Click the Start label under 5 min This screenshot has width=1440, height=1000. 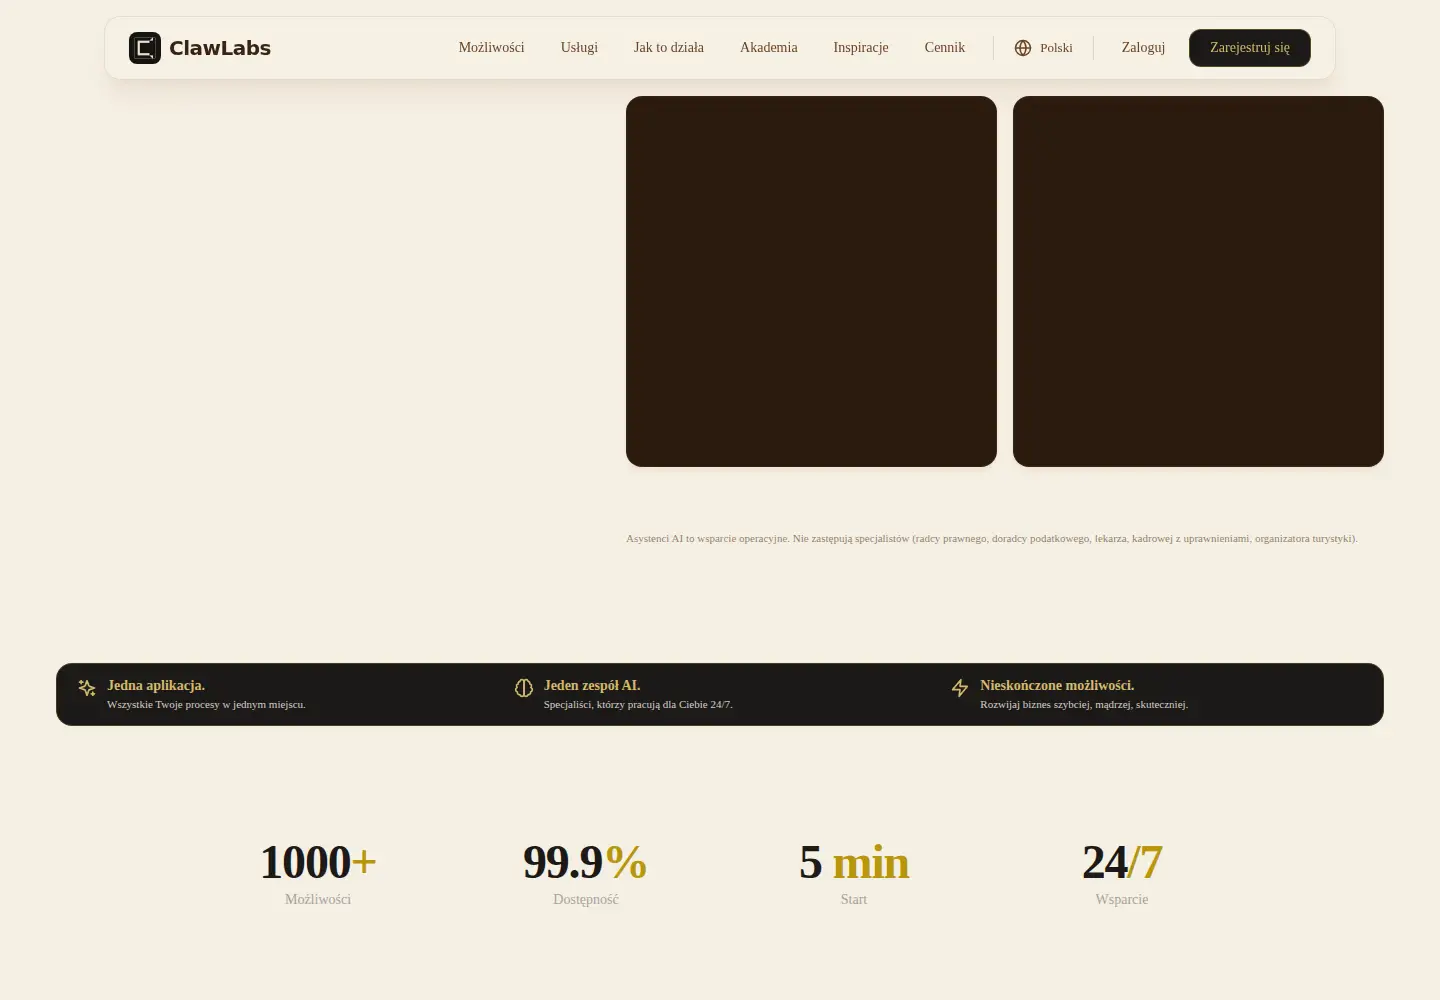(x=854, y=900)
